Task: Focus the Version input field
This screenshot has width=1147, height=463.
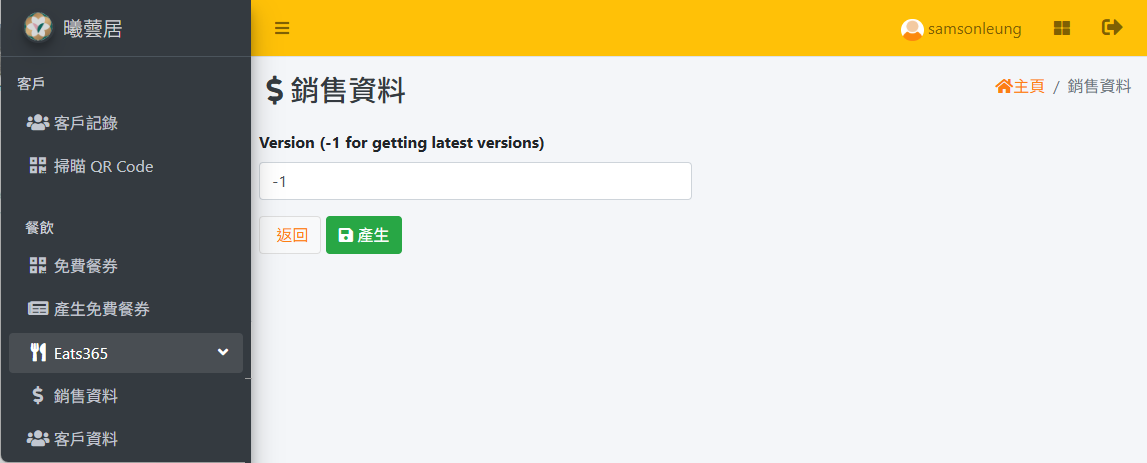Action: click(x=475, y=181)
